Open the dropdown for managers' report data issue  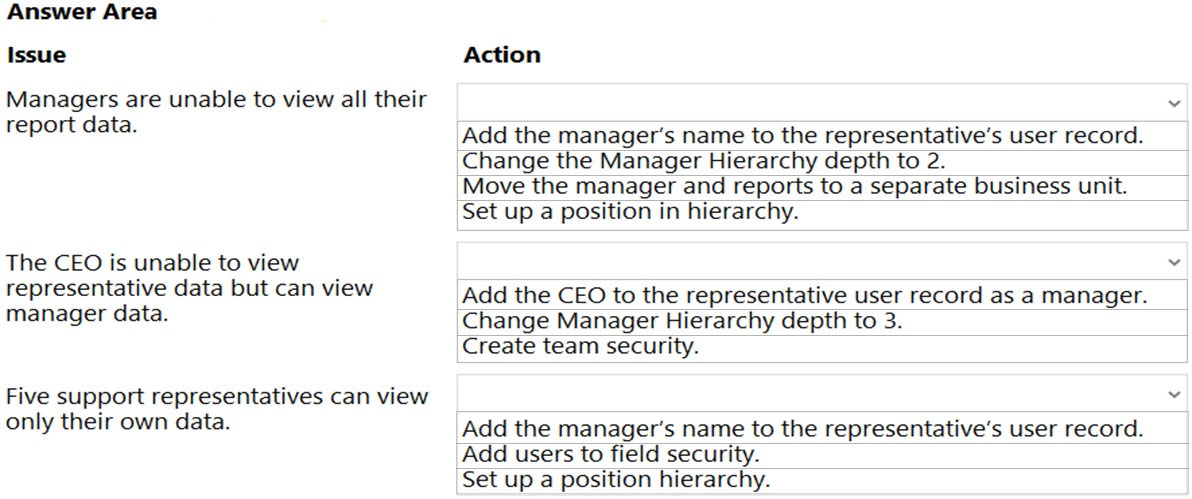point(820,103)
